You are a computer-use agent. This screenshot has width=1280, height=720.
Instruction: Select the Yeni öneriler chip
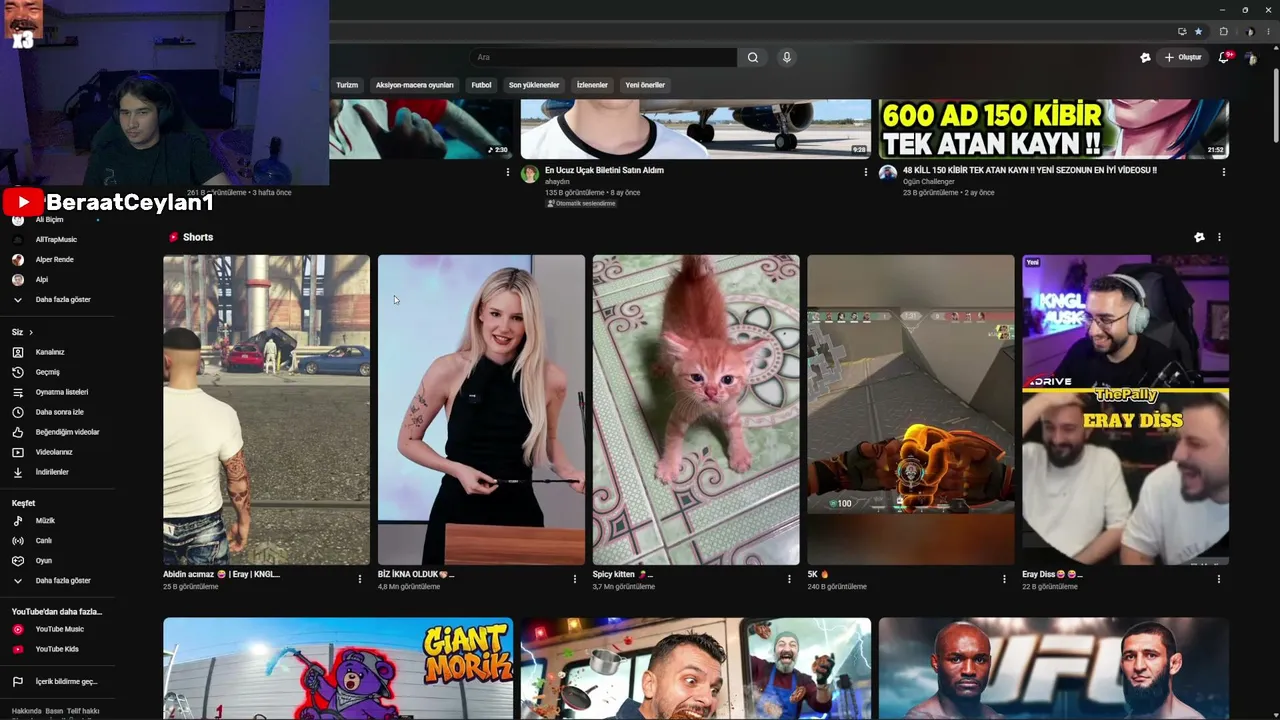(645, 85)
